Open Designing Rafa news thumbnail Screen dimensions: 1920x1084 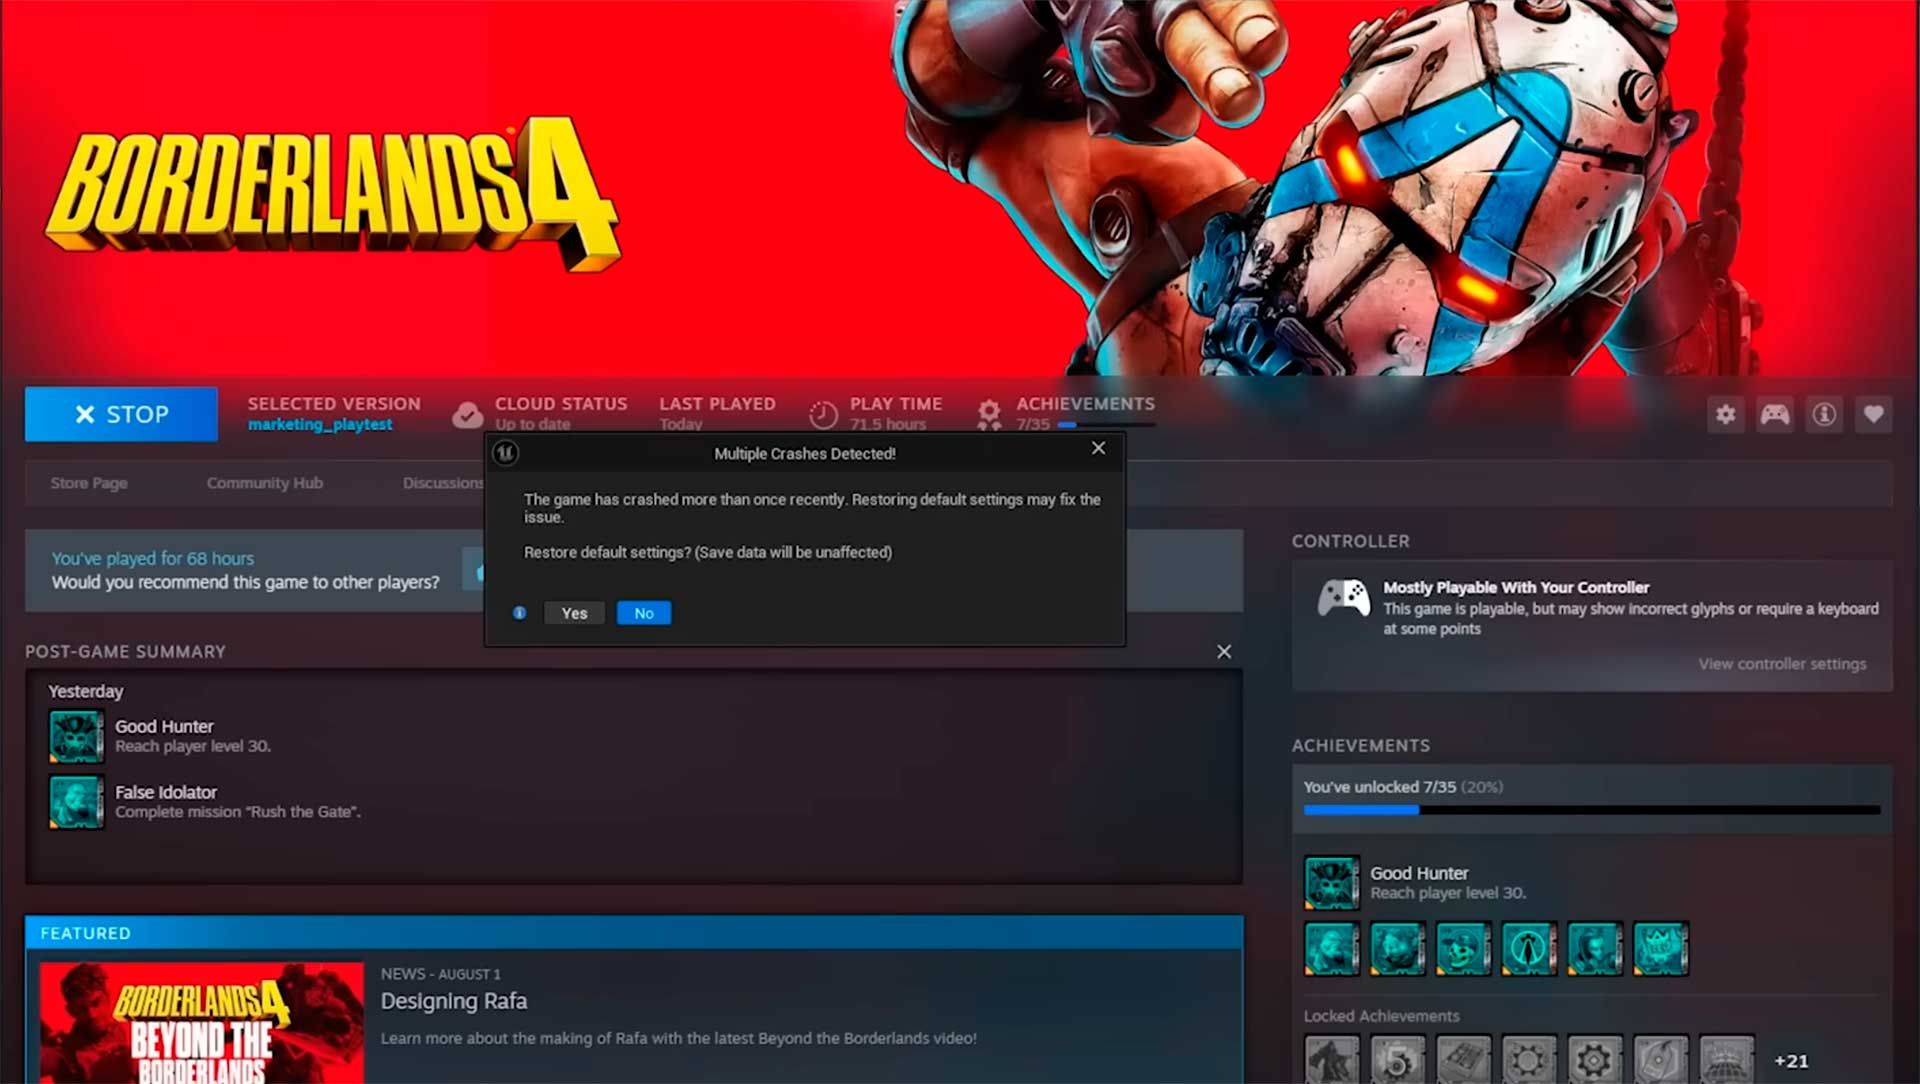click(202, 1022)
